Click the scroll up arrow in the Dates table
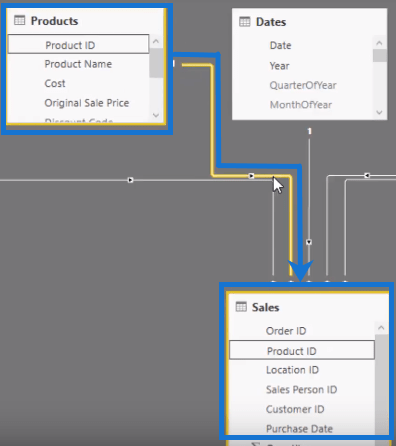Screen dimensions: 396x446 [379, 43]
